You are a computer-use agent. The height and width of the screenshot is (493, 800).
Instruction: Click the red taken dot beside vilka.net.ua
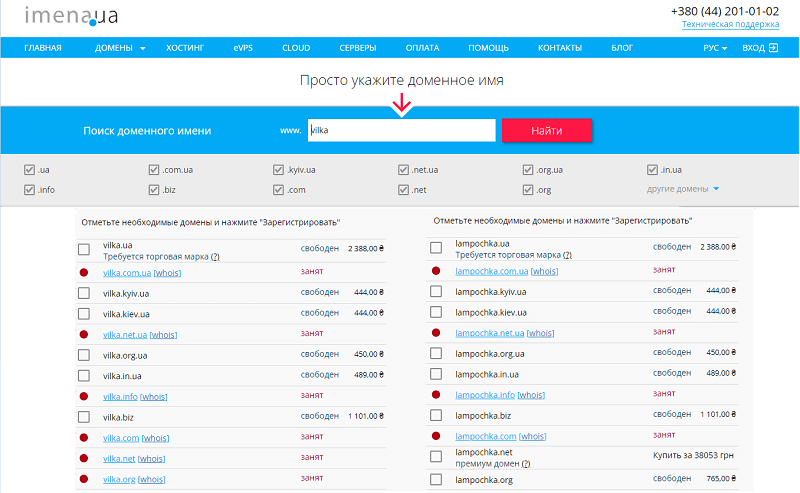click(x=84, y=334)
